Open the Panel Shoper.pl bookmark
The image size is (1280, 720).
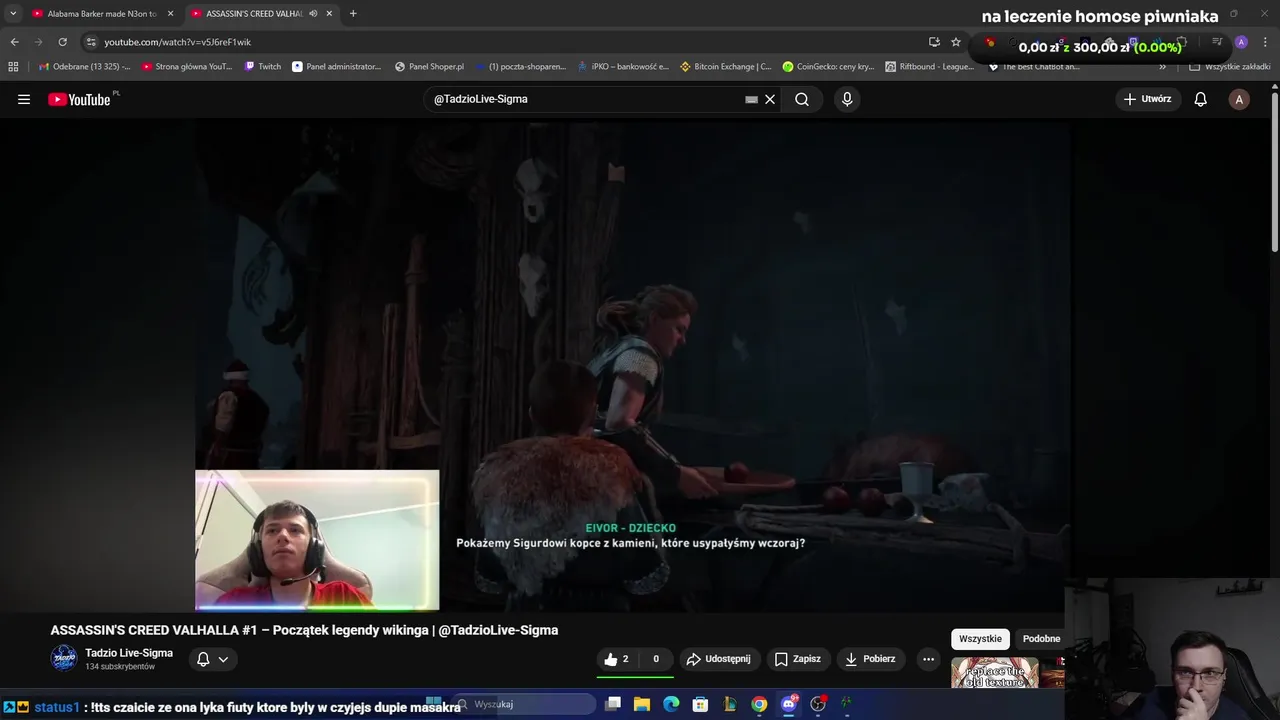[430, 67]
